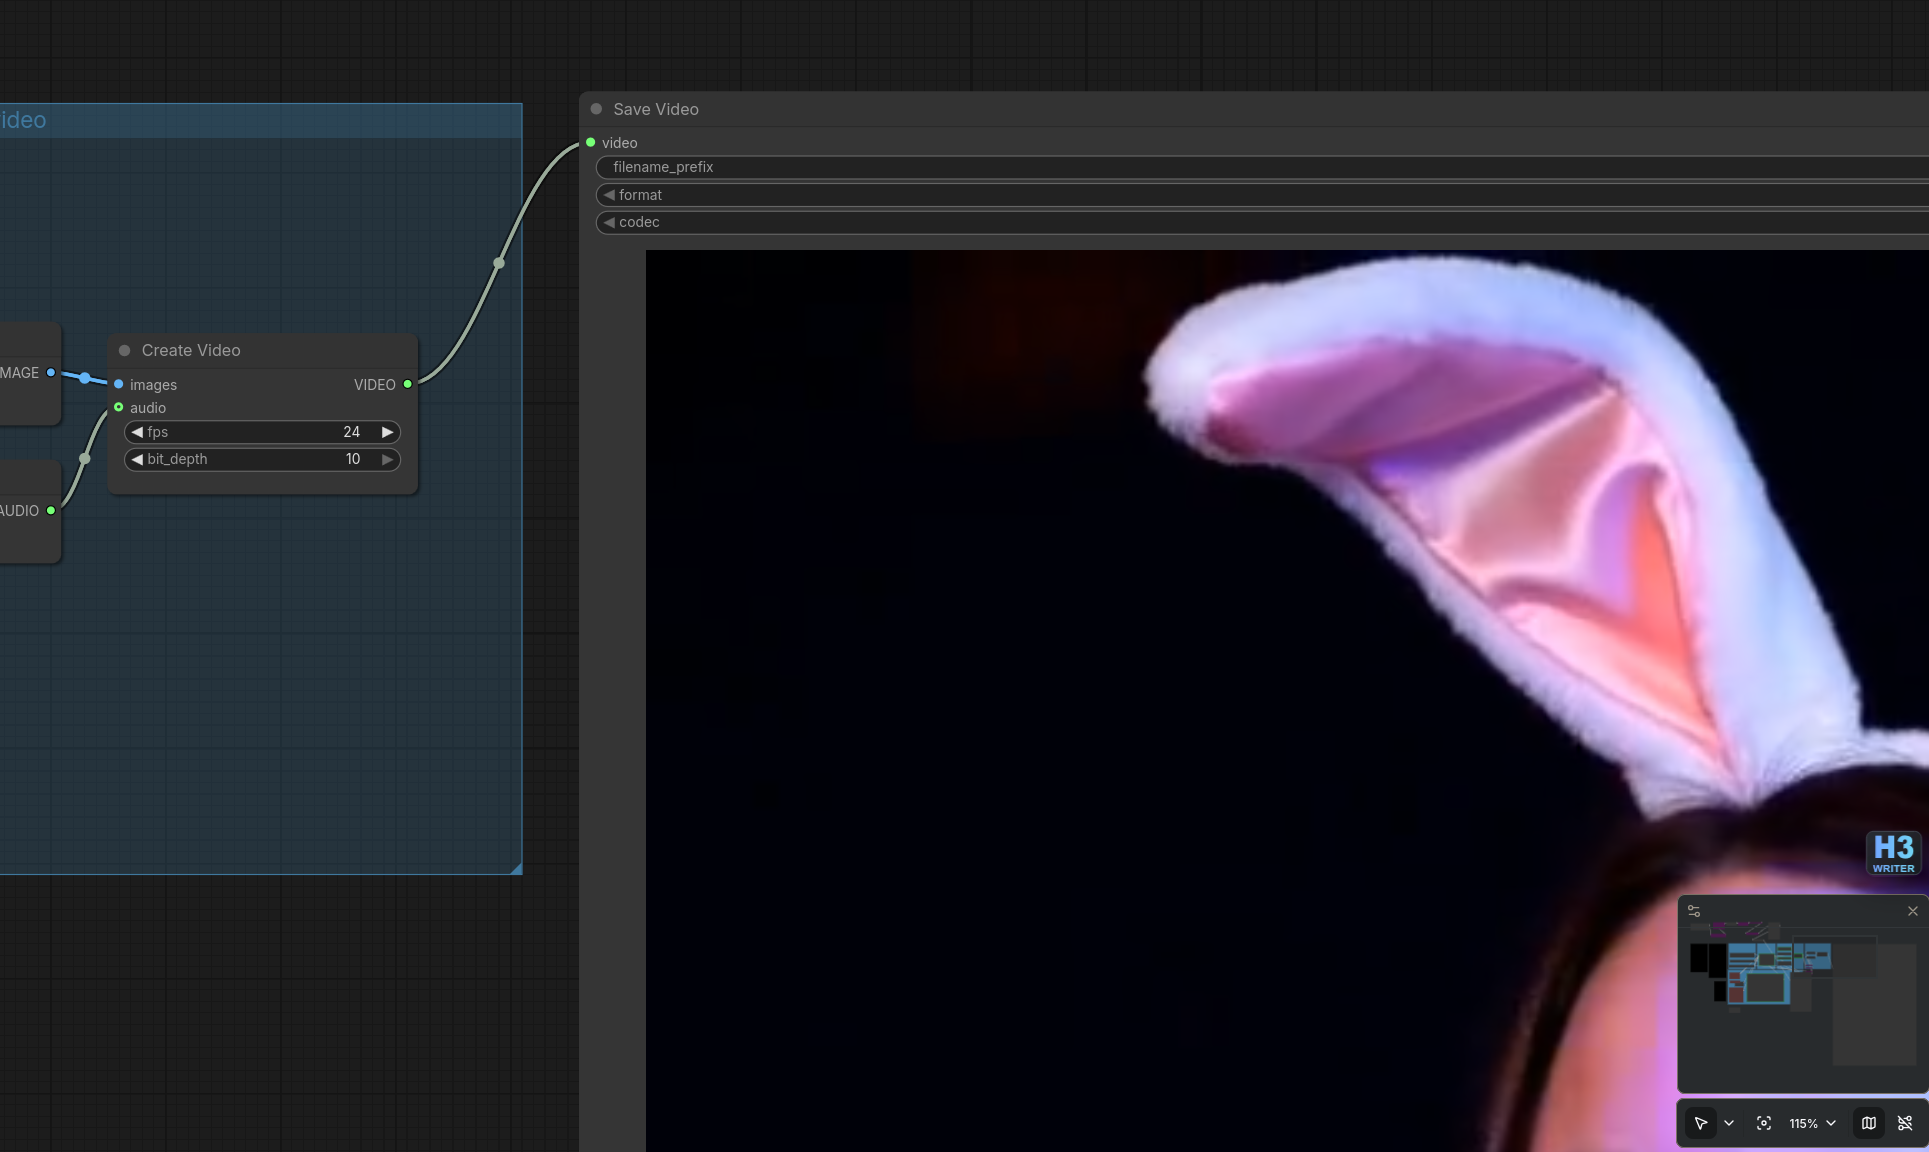The image size is (1929, 1152).
Task: Click the video input socket on Save Video
Action: click(591, 143)
